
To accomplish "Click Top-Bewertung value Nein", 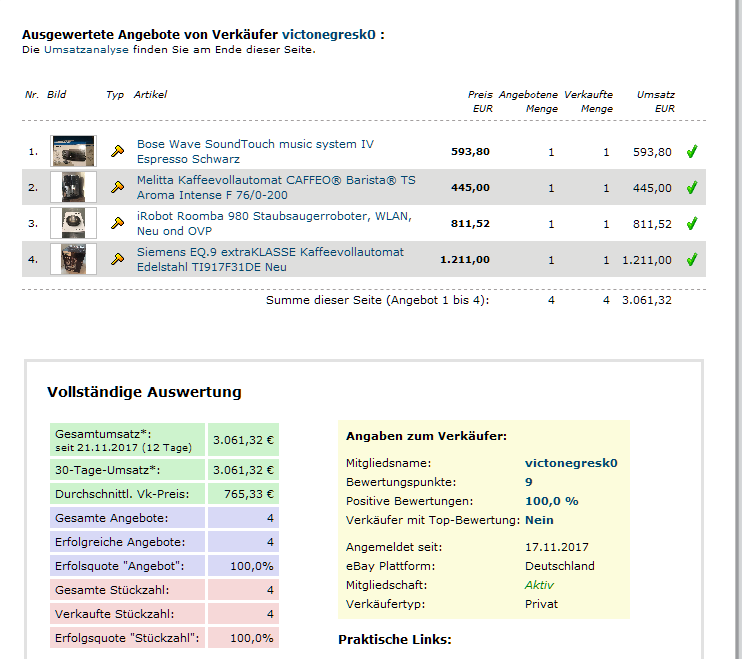I will click(x=539, y=520).
